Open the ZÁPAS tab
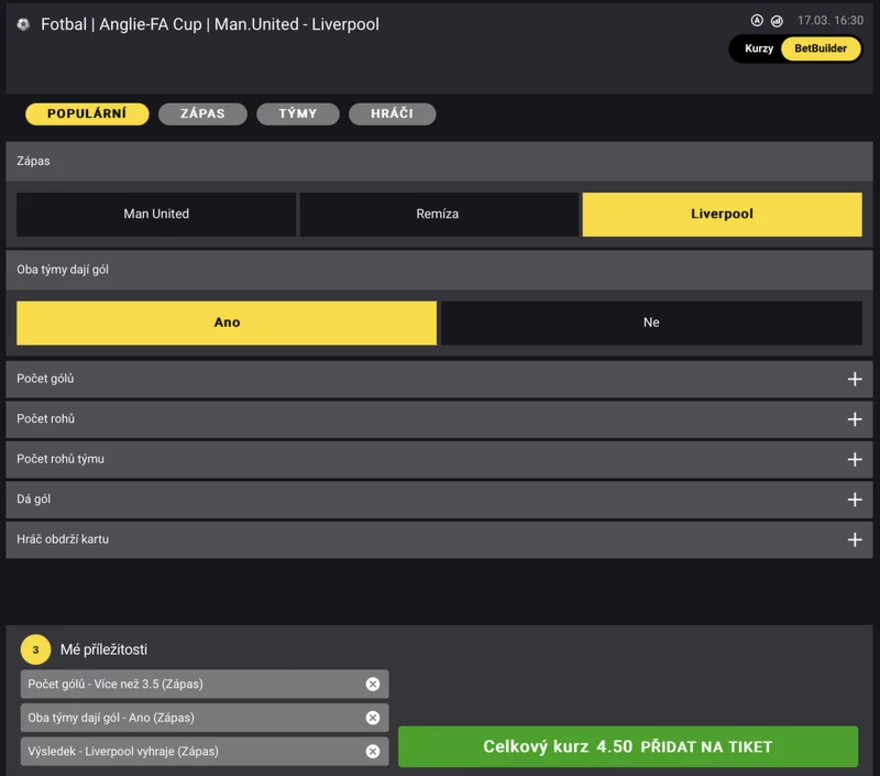880x776 pixels. tap(203, 114)
